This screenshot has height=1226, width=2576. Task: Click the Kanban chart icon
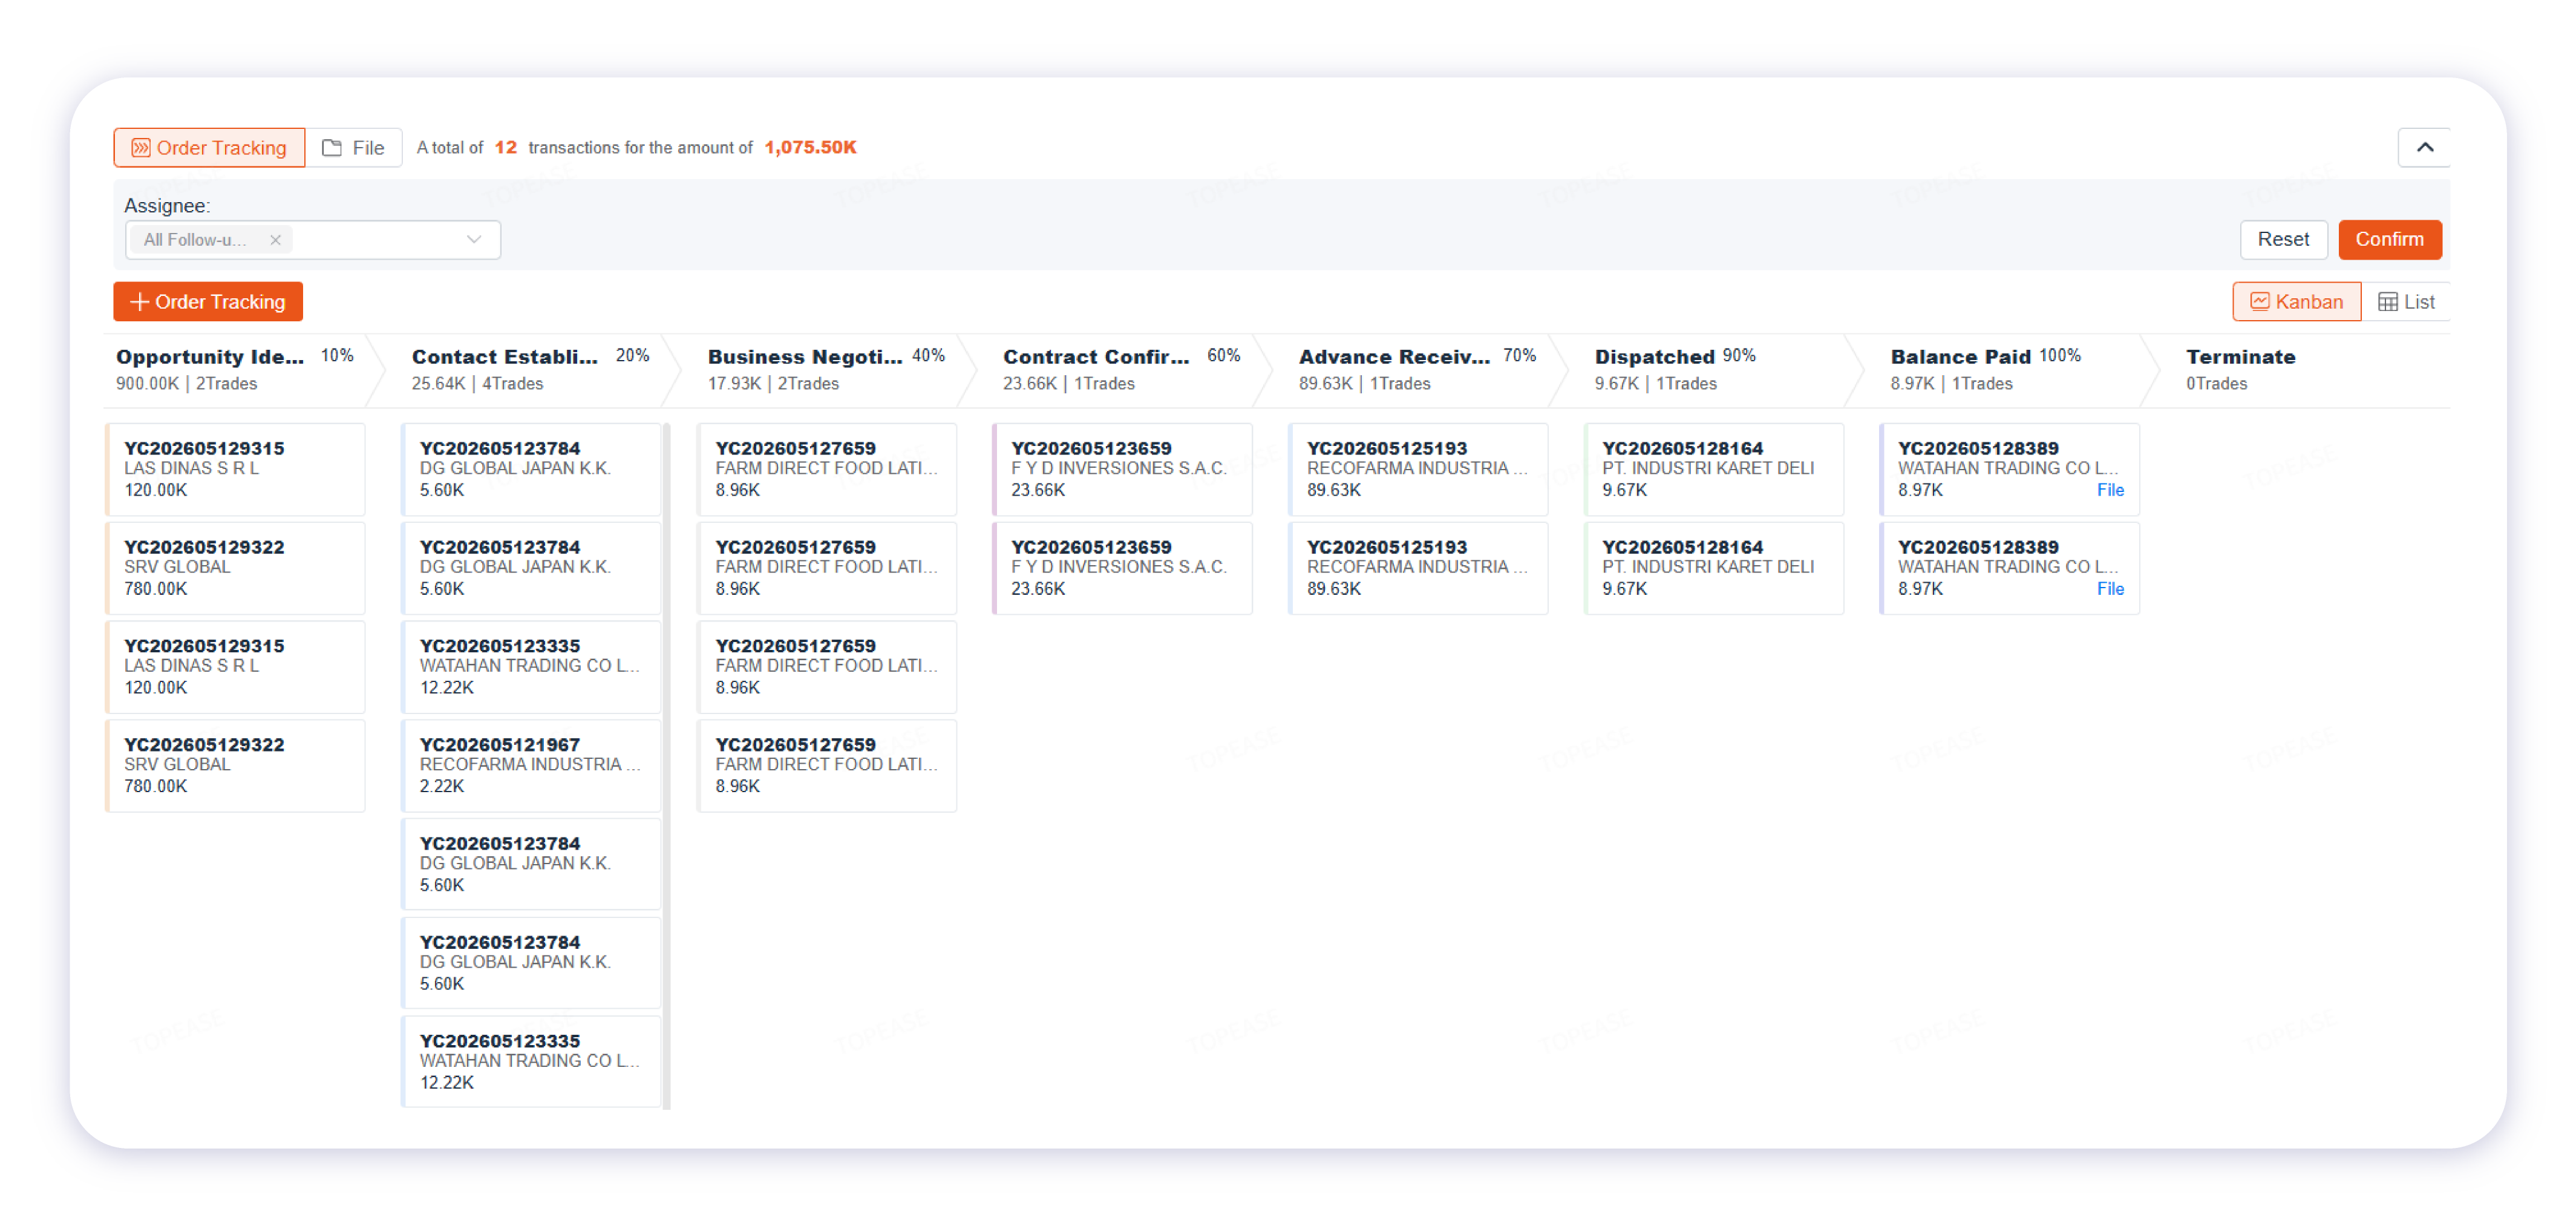pos(2259,301)
